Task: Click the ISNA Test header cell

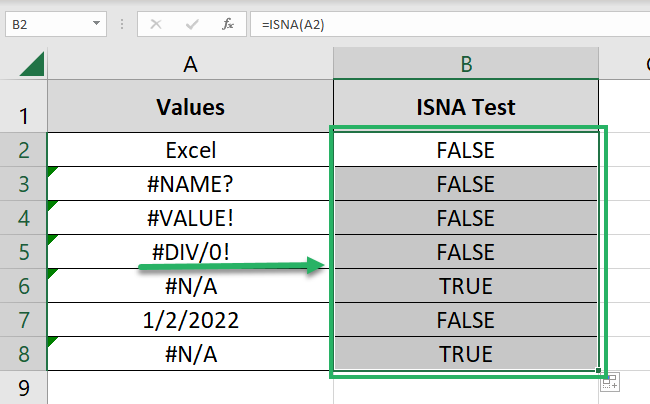Action: click(x=465, y=107)
